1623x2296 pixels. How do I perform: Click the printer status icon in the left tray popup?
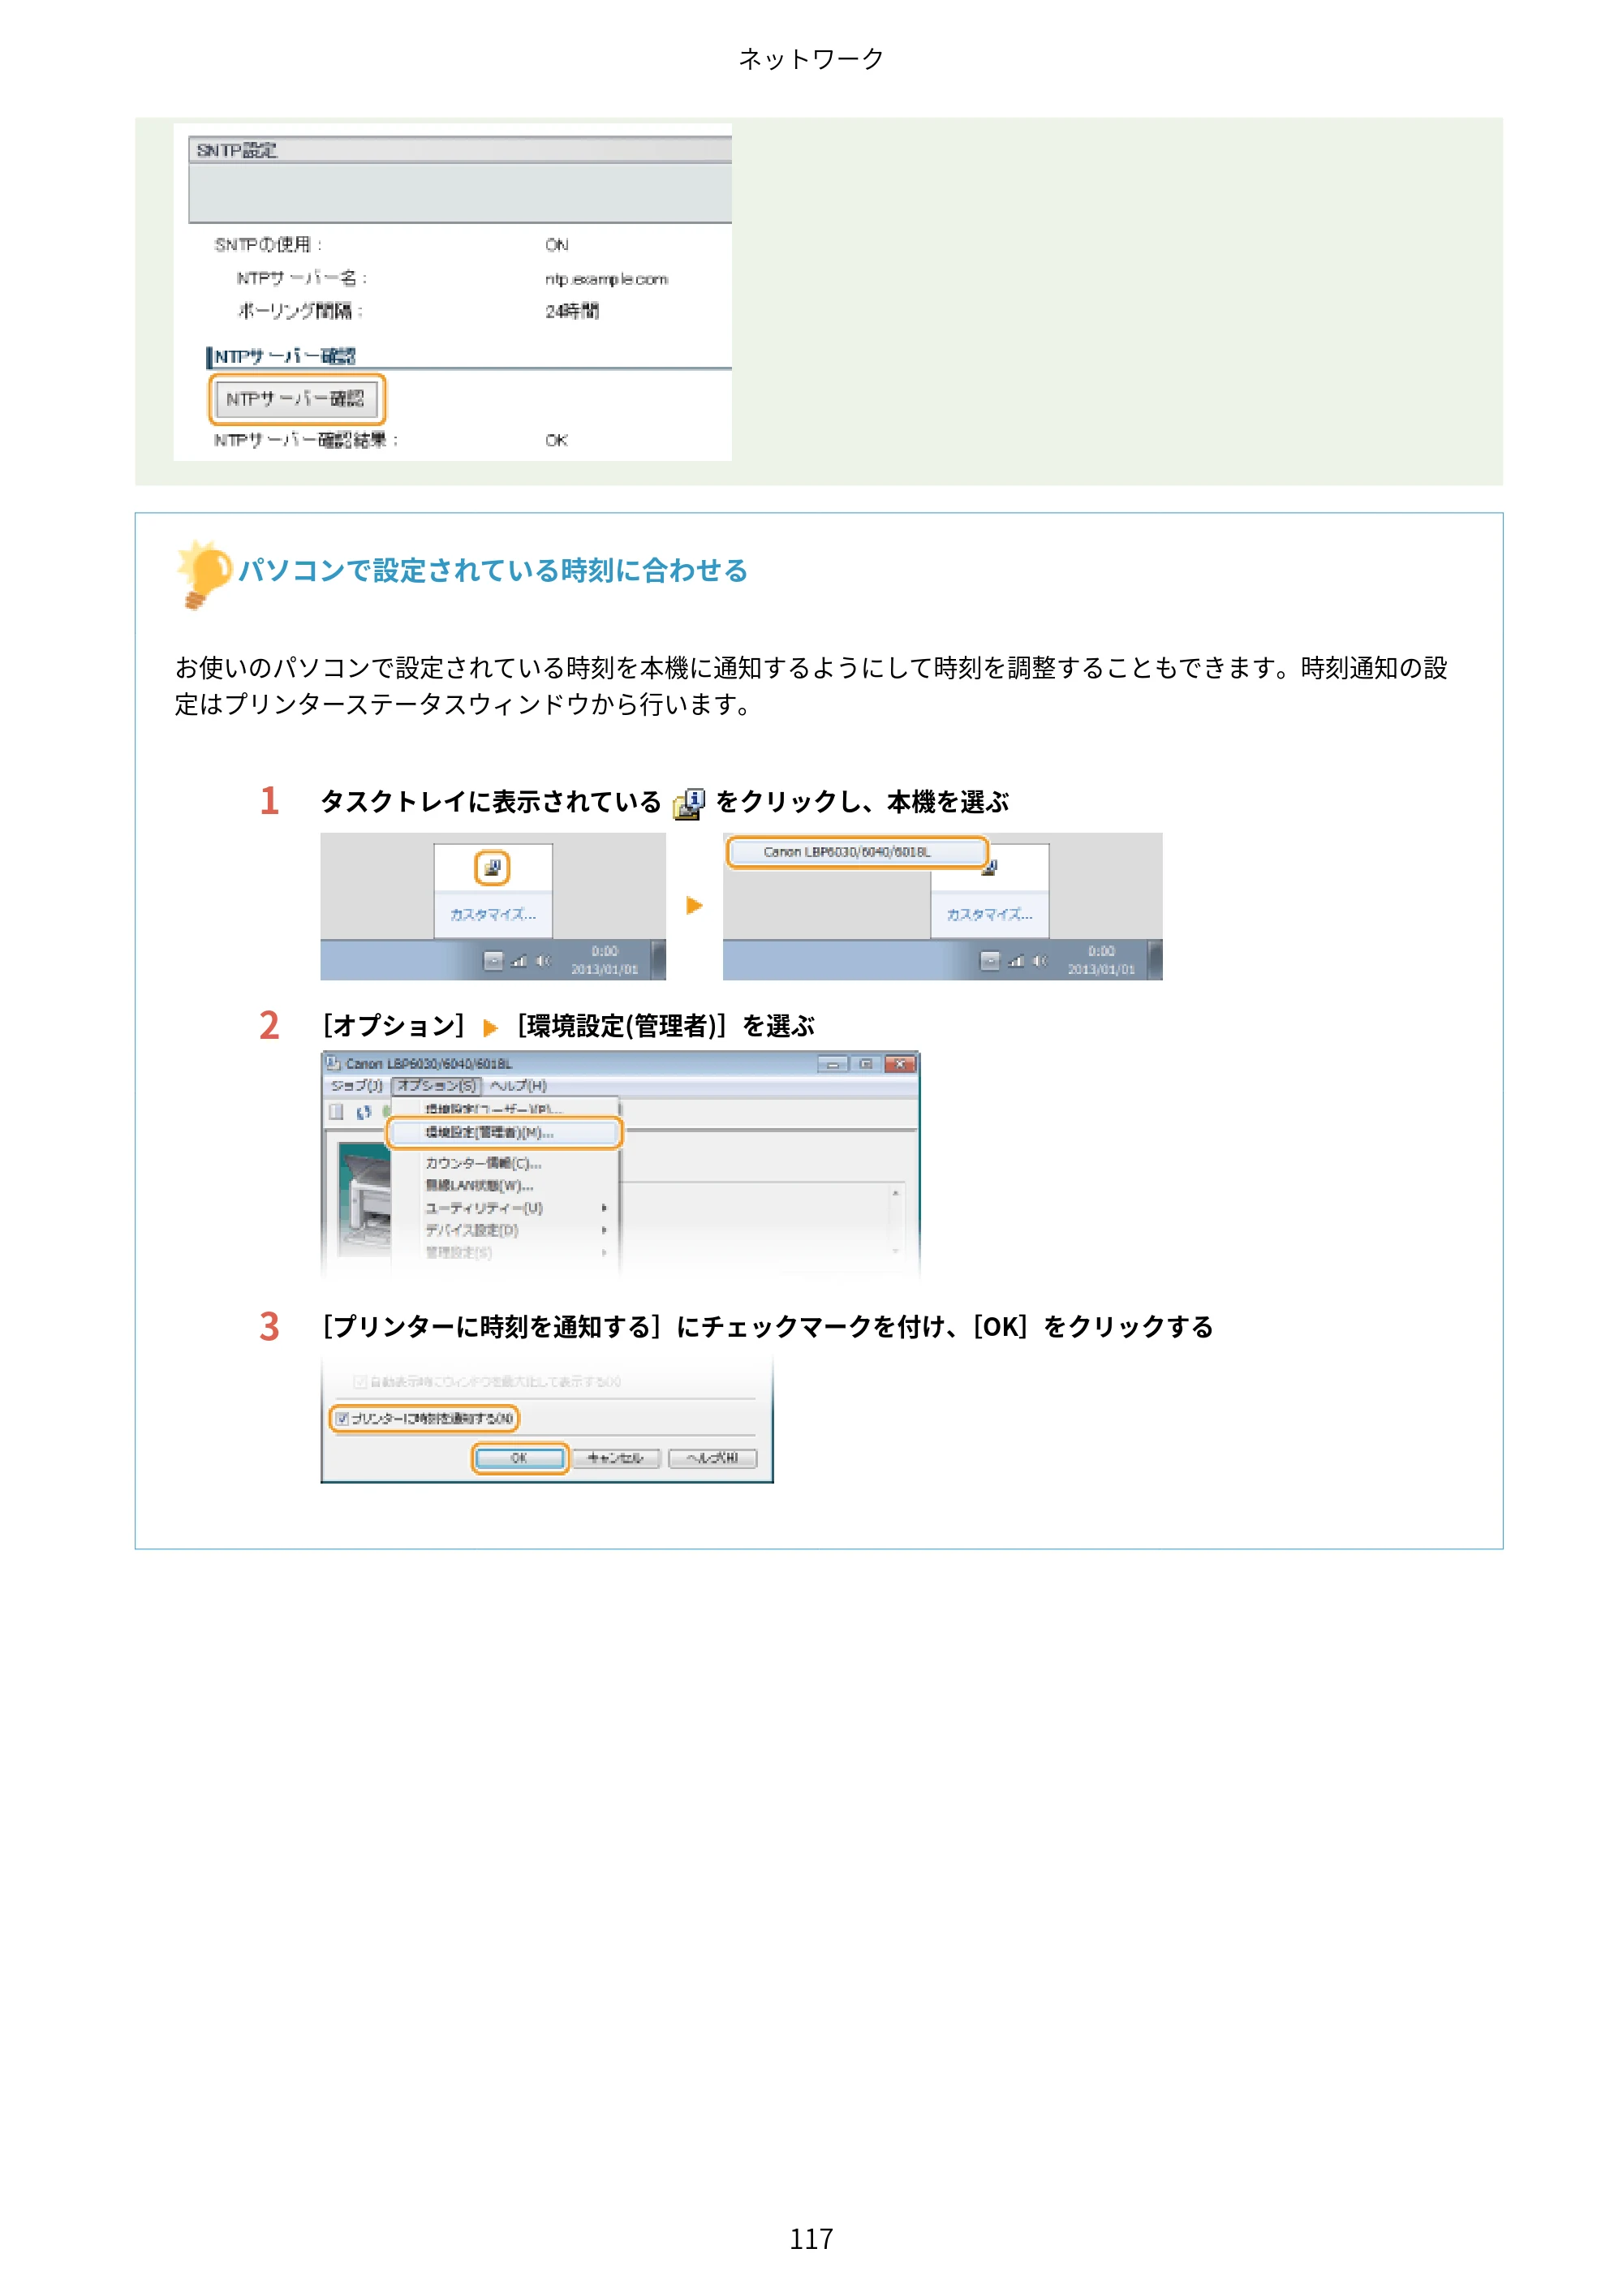pos(492,868)
